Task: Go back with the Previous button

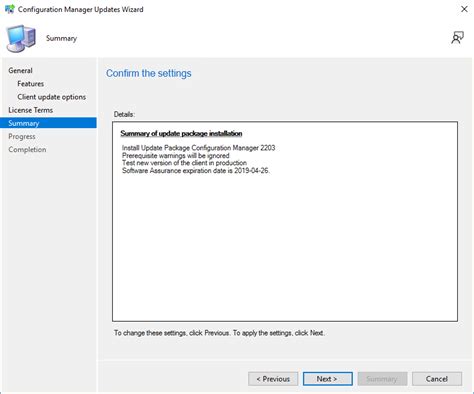Action: (273, 379)
